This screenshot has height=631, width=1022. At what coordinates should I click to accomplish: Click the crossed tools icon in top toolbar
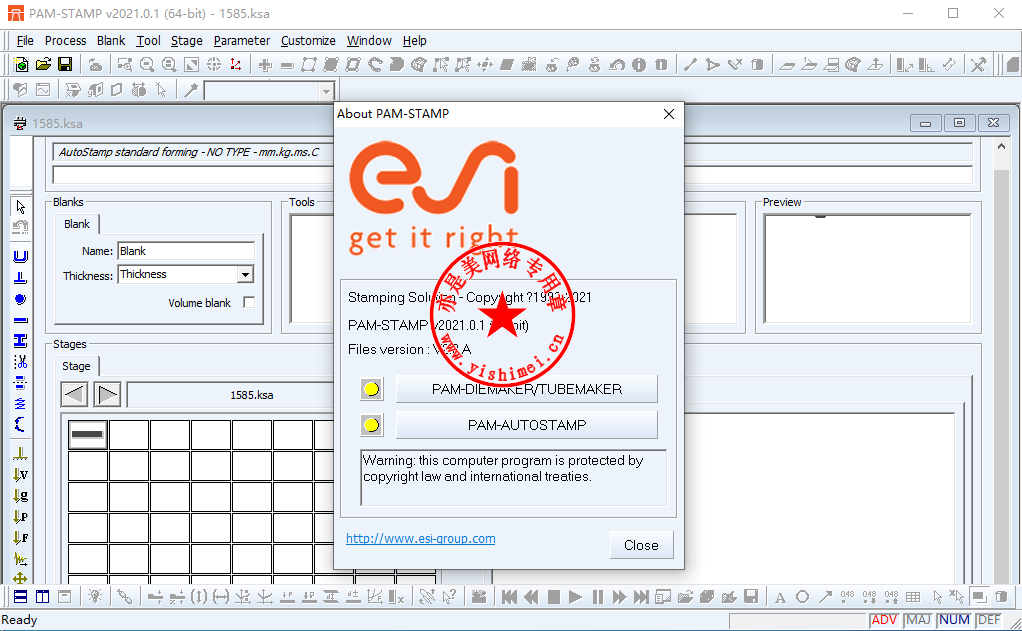978,65
